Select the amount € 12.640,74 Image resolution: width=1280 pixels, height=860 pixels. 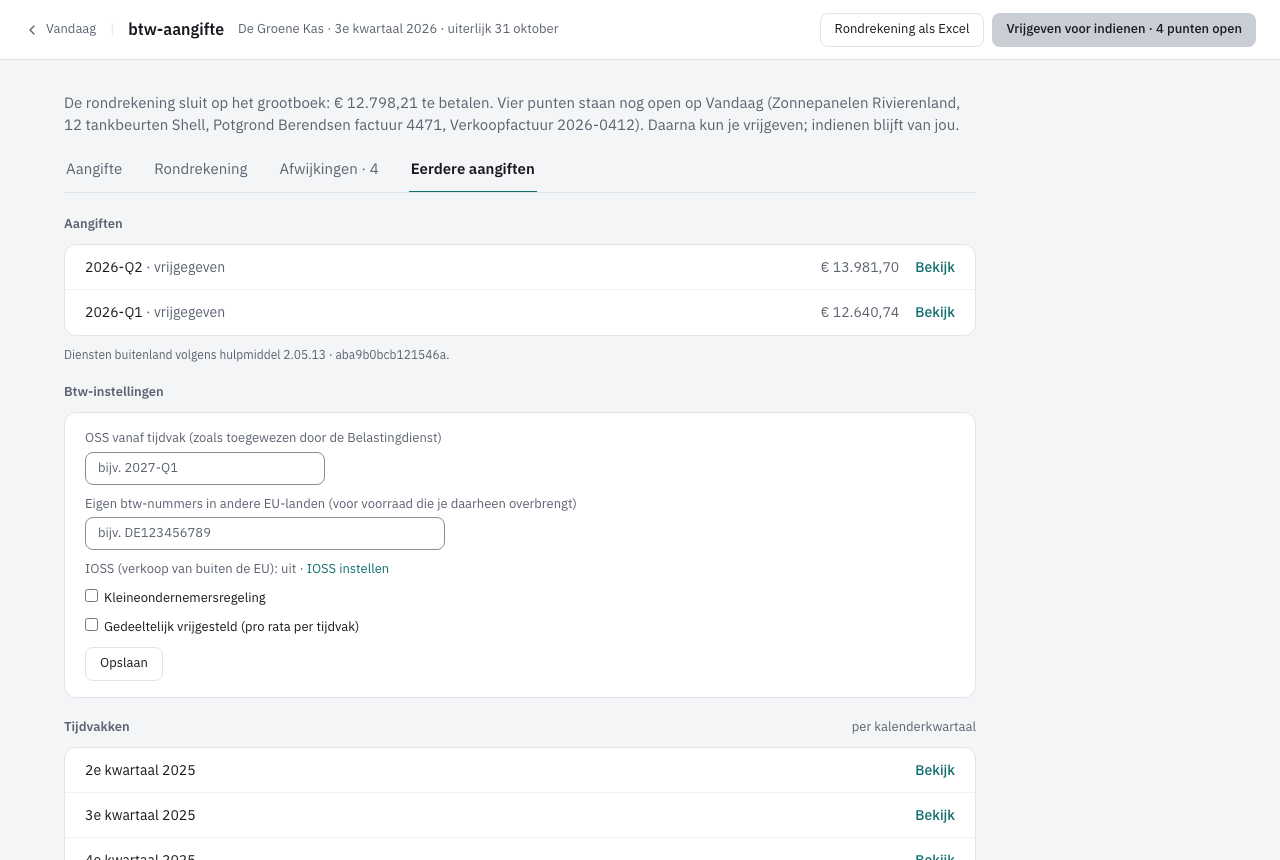(x=860, y=312)
